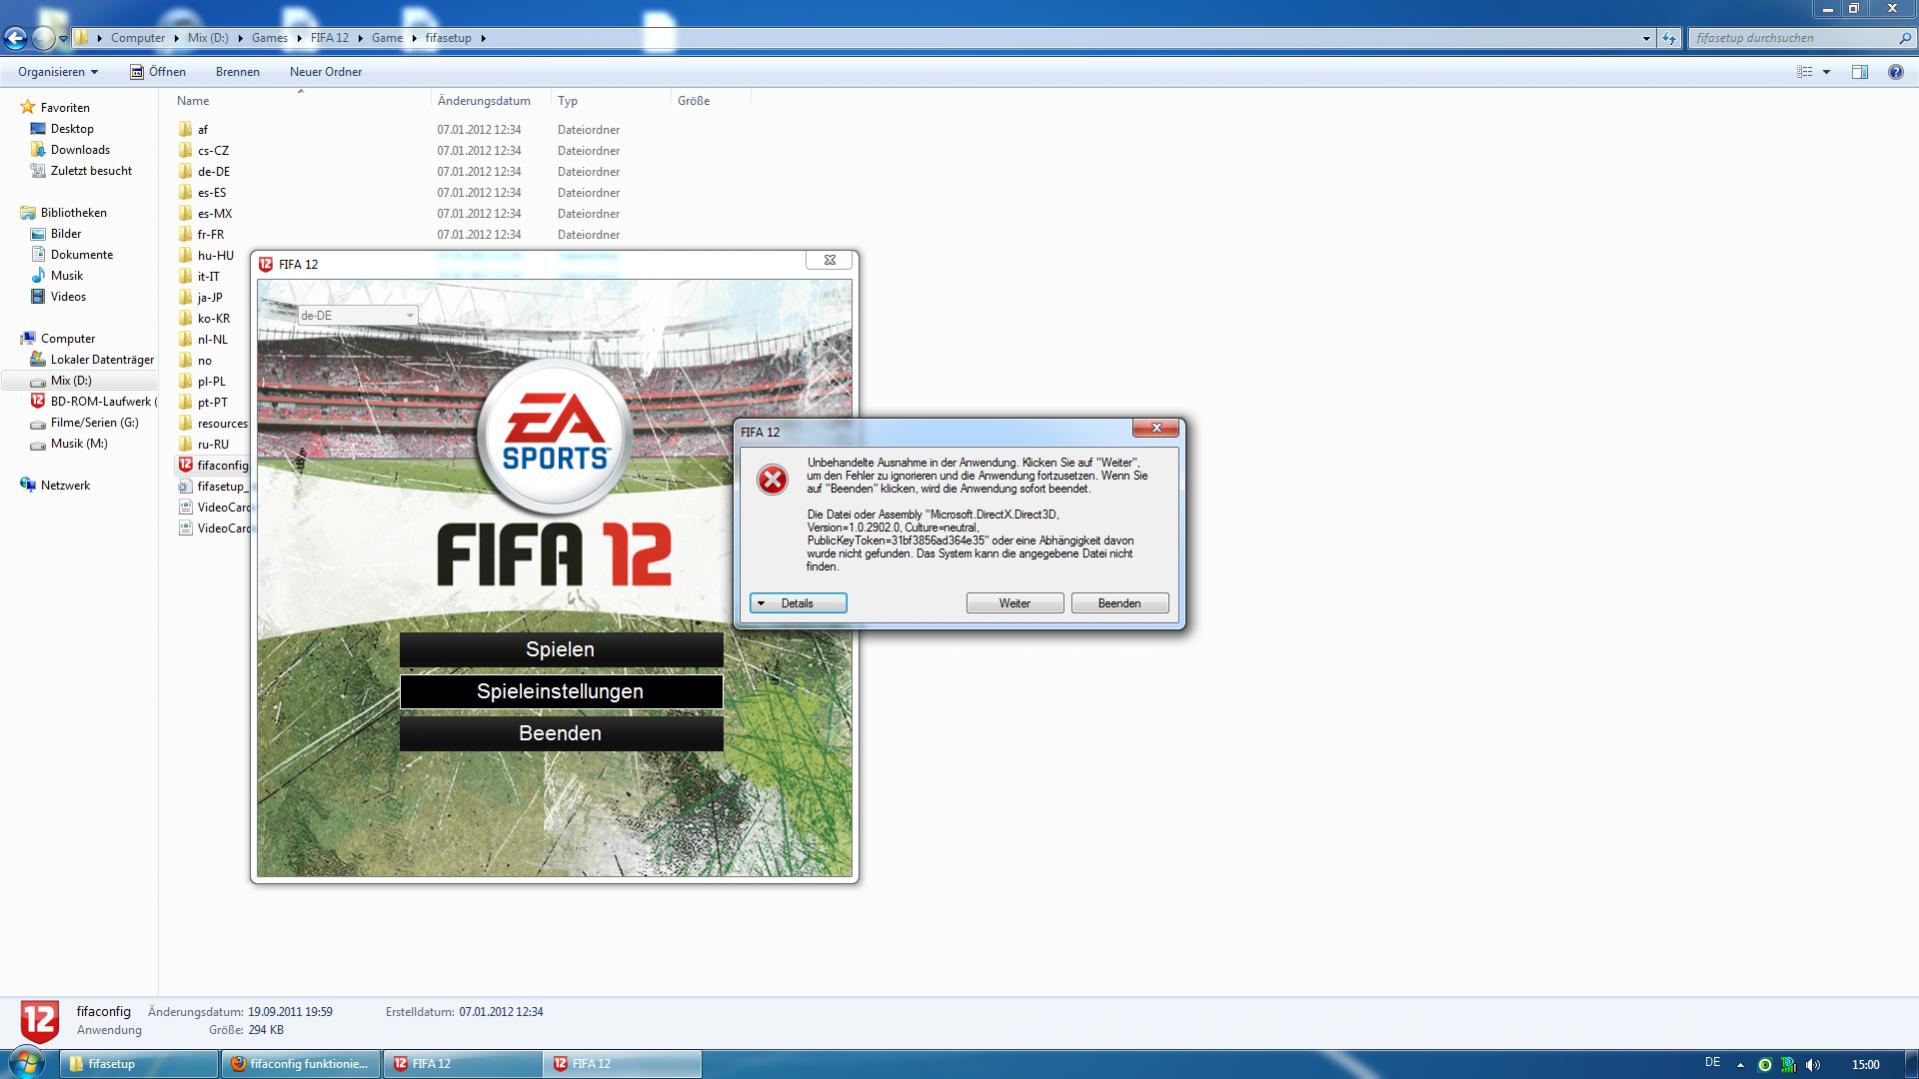Viewport: 1919px width, 1079px height.
Task: Select Downloads in Favoriten
Action: [80, 149]
